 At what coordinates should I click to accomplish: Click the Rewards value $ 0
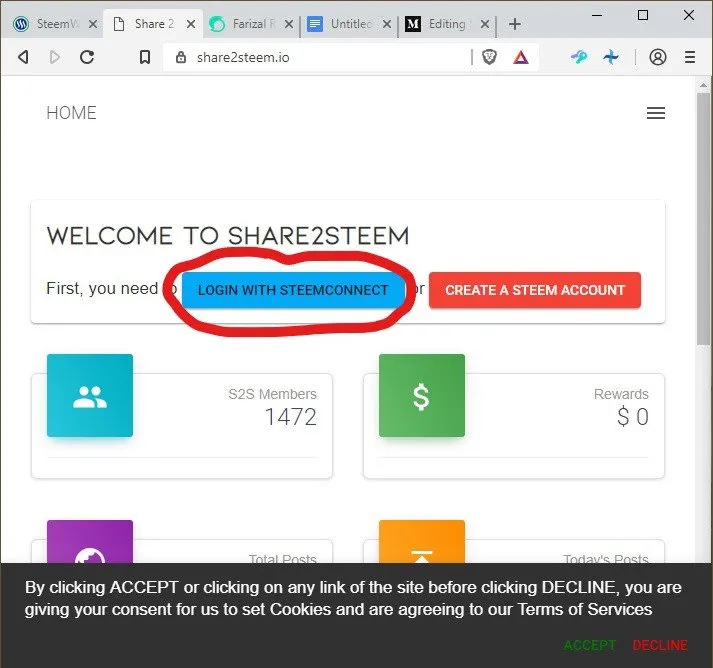click(633, 417)
